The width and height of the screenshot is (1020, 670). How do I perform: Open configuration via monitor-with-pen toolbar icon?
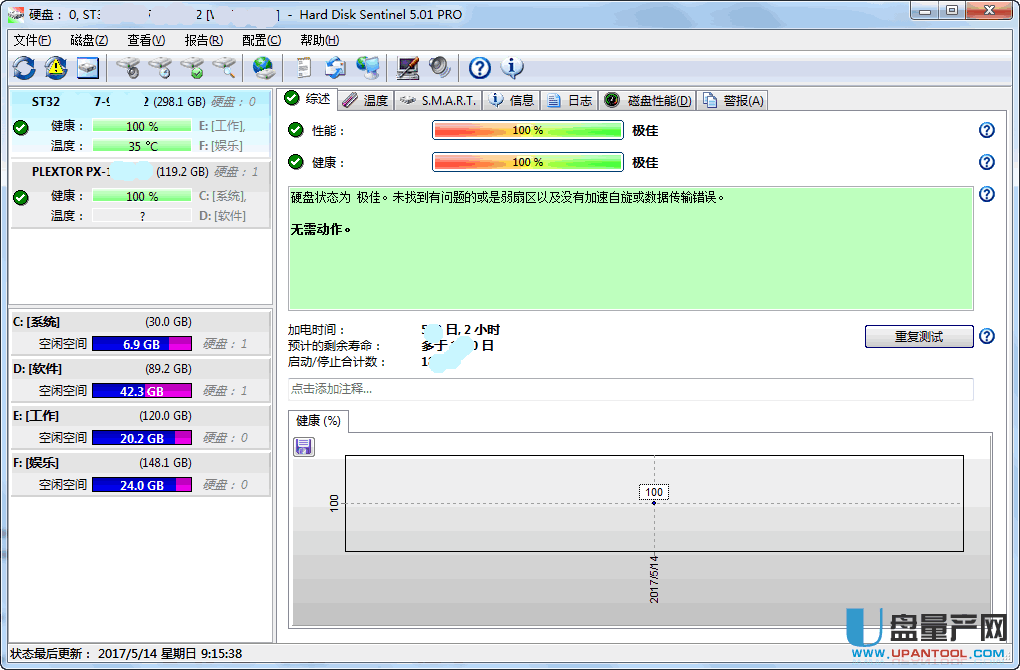[x=407, y=68]
